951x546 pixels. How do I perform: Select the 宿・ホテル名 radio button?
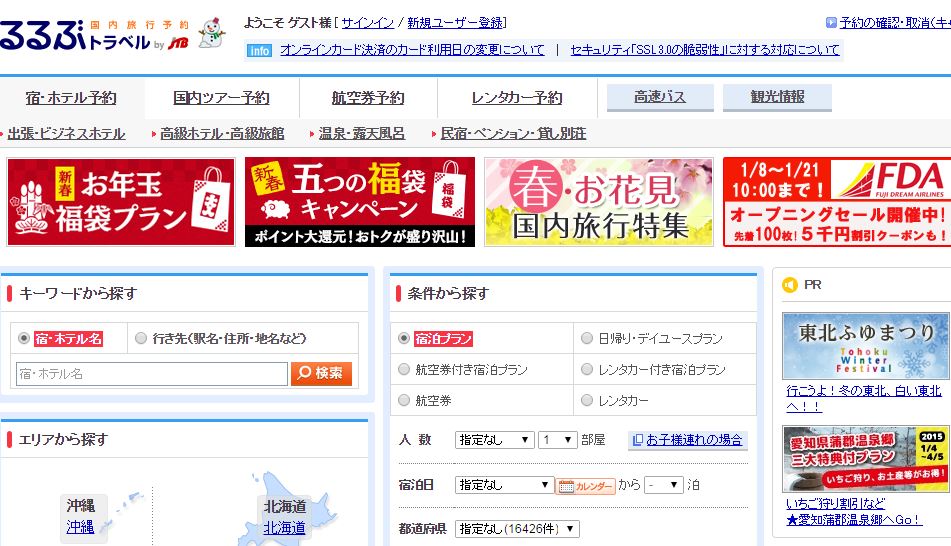click(x=24, y=339)
